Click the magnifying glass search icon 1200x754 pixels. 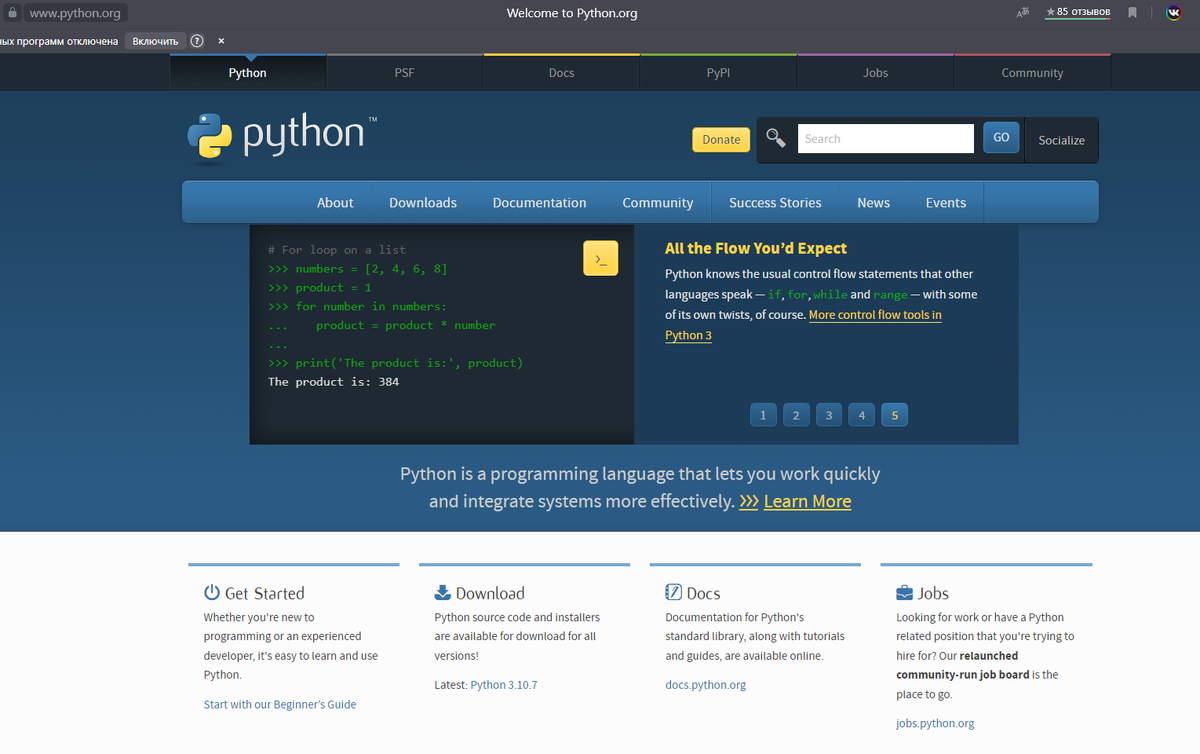coord(775,138)
